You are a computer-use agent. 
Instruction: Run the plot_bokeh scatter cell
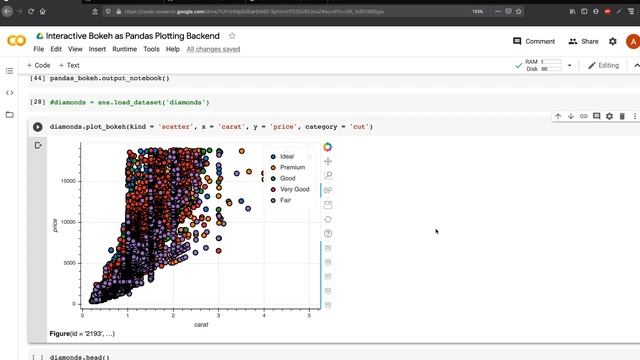pos(38,127)
